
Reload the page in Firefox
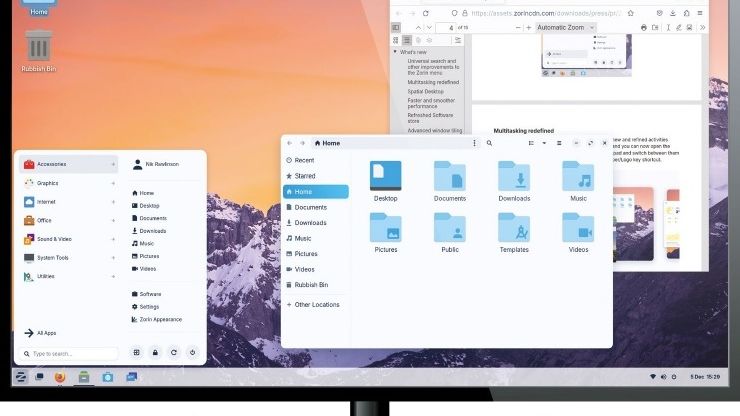pyautogui.click(x=425, y=13)
